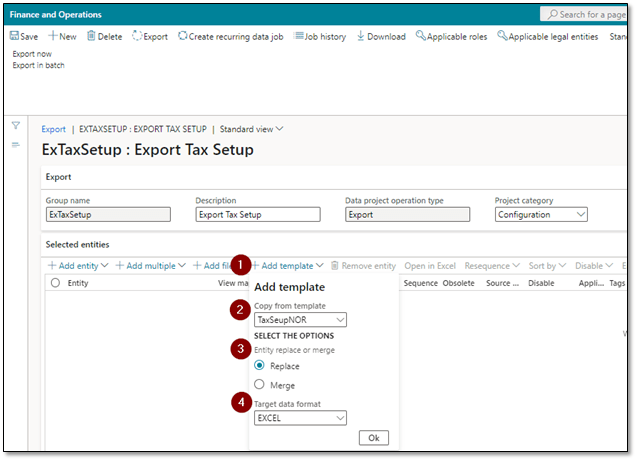Screen dimensions: 637x461
Task: Open the filter pane funnel icon
Action: [x=16, y=125]
